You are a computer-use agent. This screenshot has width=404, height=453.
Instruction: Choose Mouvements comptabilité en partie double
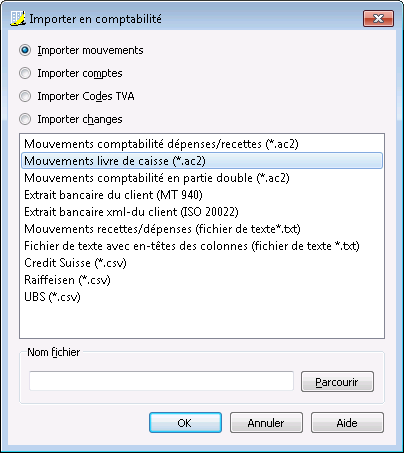[x=202, y=178]
